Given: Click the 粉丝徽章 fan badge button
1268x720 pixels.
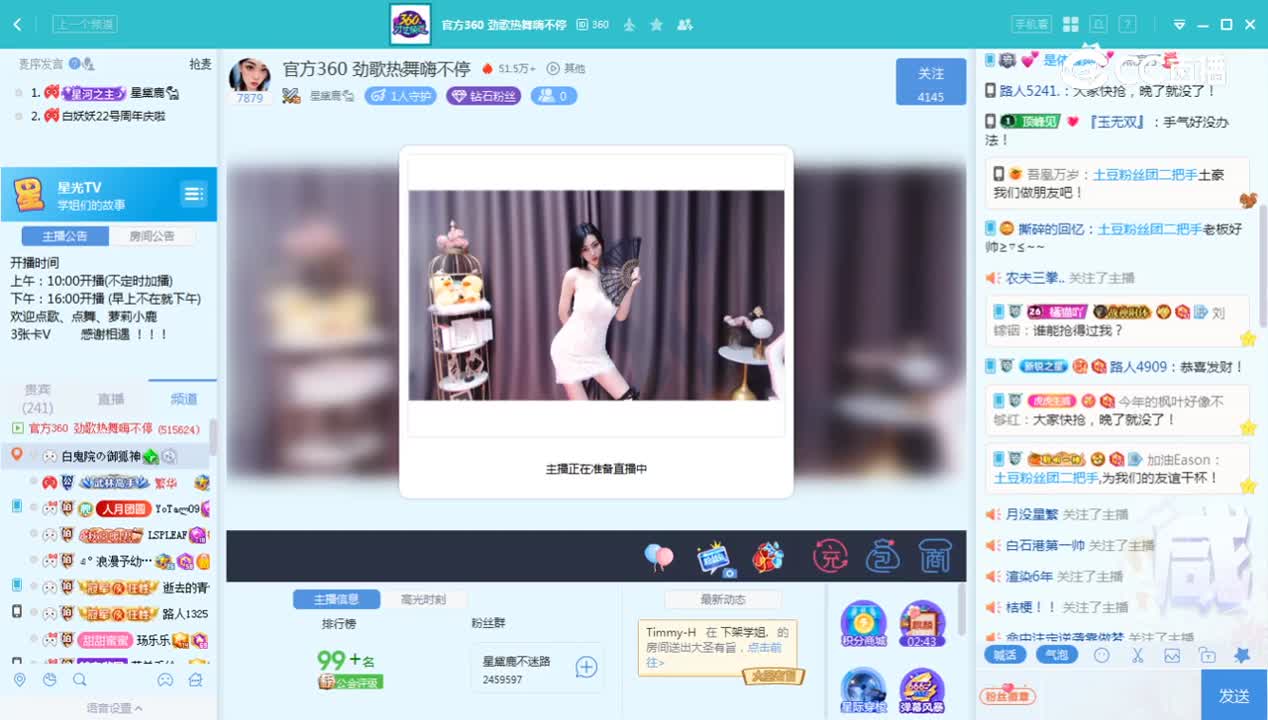Looking at the screenshot, I should 1007,696.
